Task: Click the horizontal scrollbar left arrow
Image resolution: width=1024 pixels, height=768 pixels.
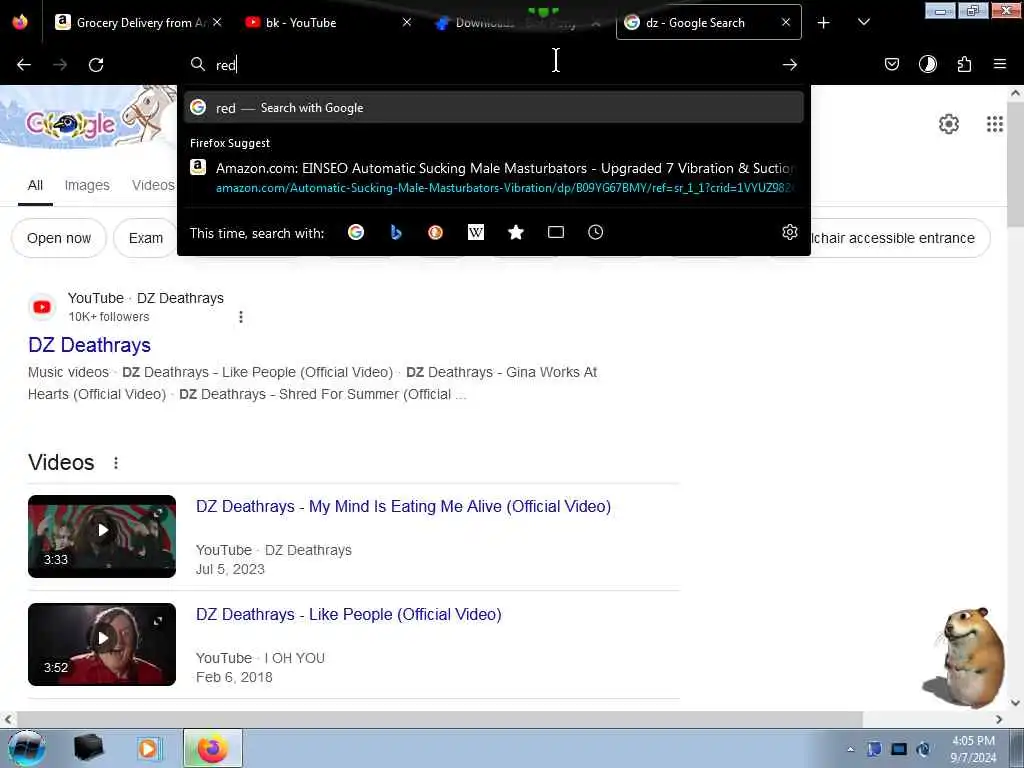Action: coord(8,719)
